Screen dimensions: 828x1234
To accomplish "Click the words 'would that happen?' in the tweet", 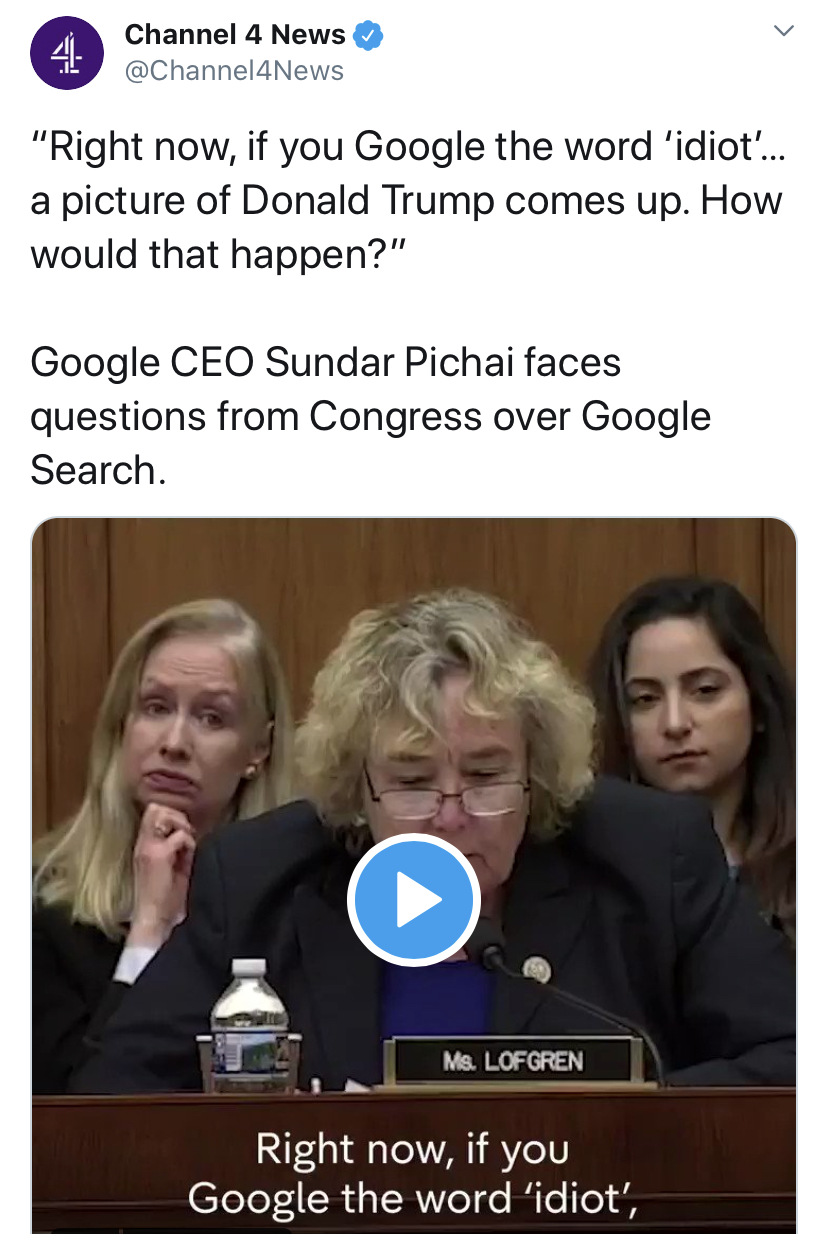I will click(x=215, y=254).
